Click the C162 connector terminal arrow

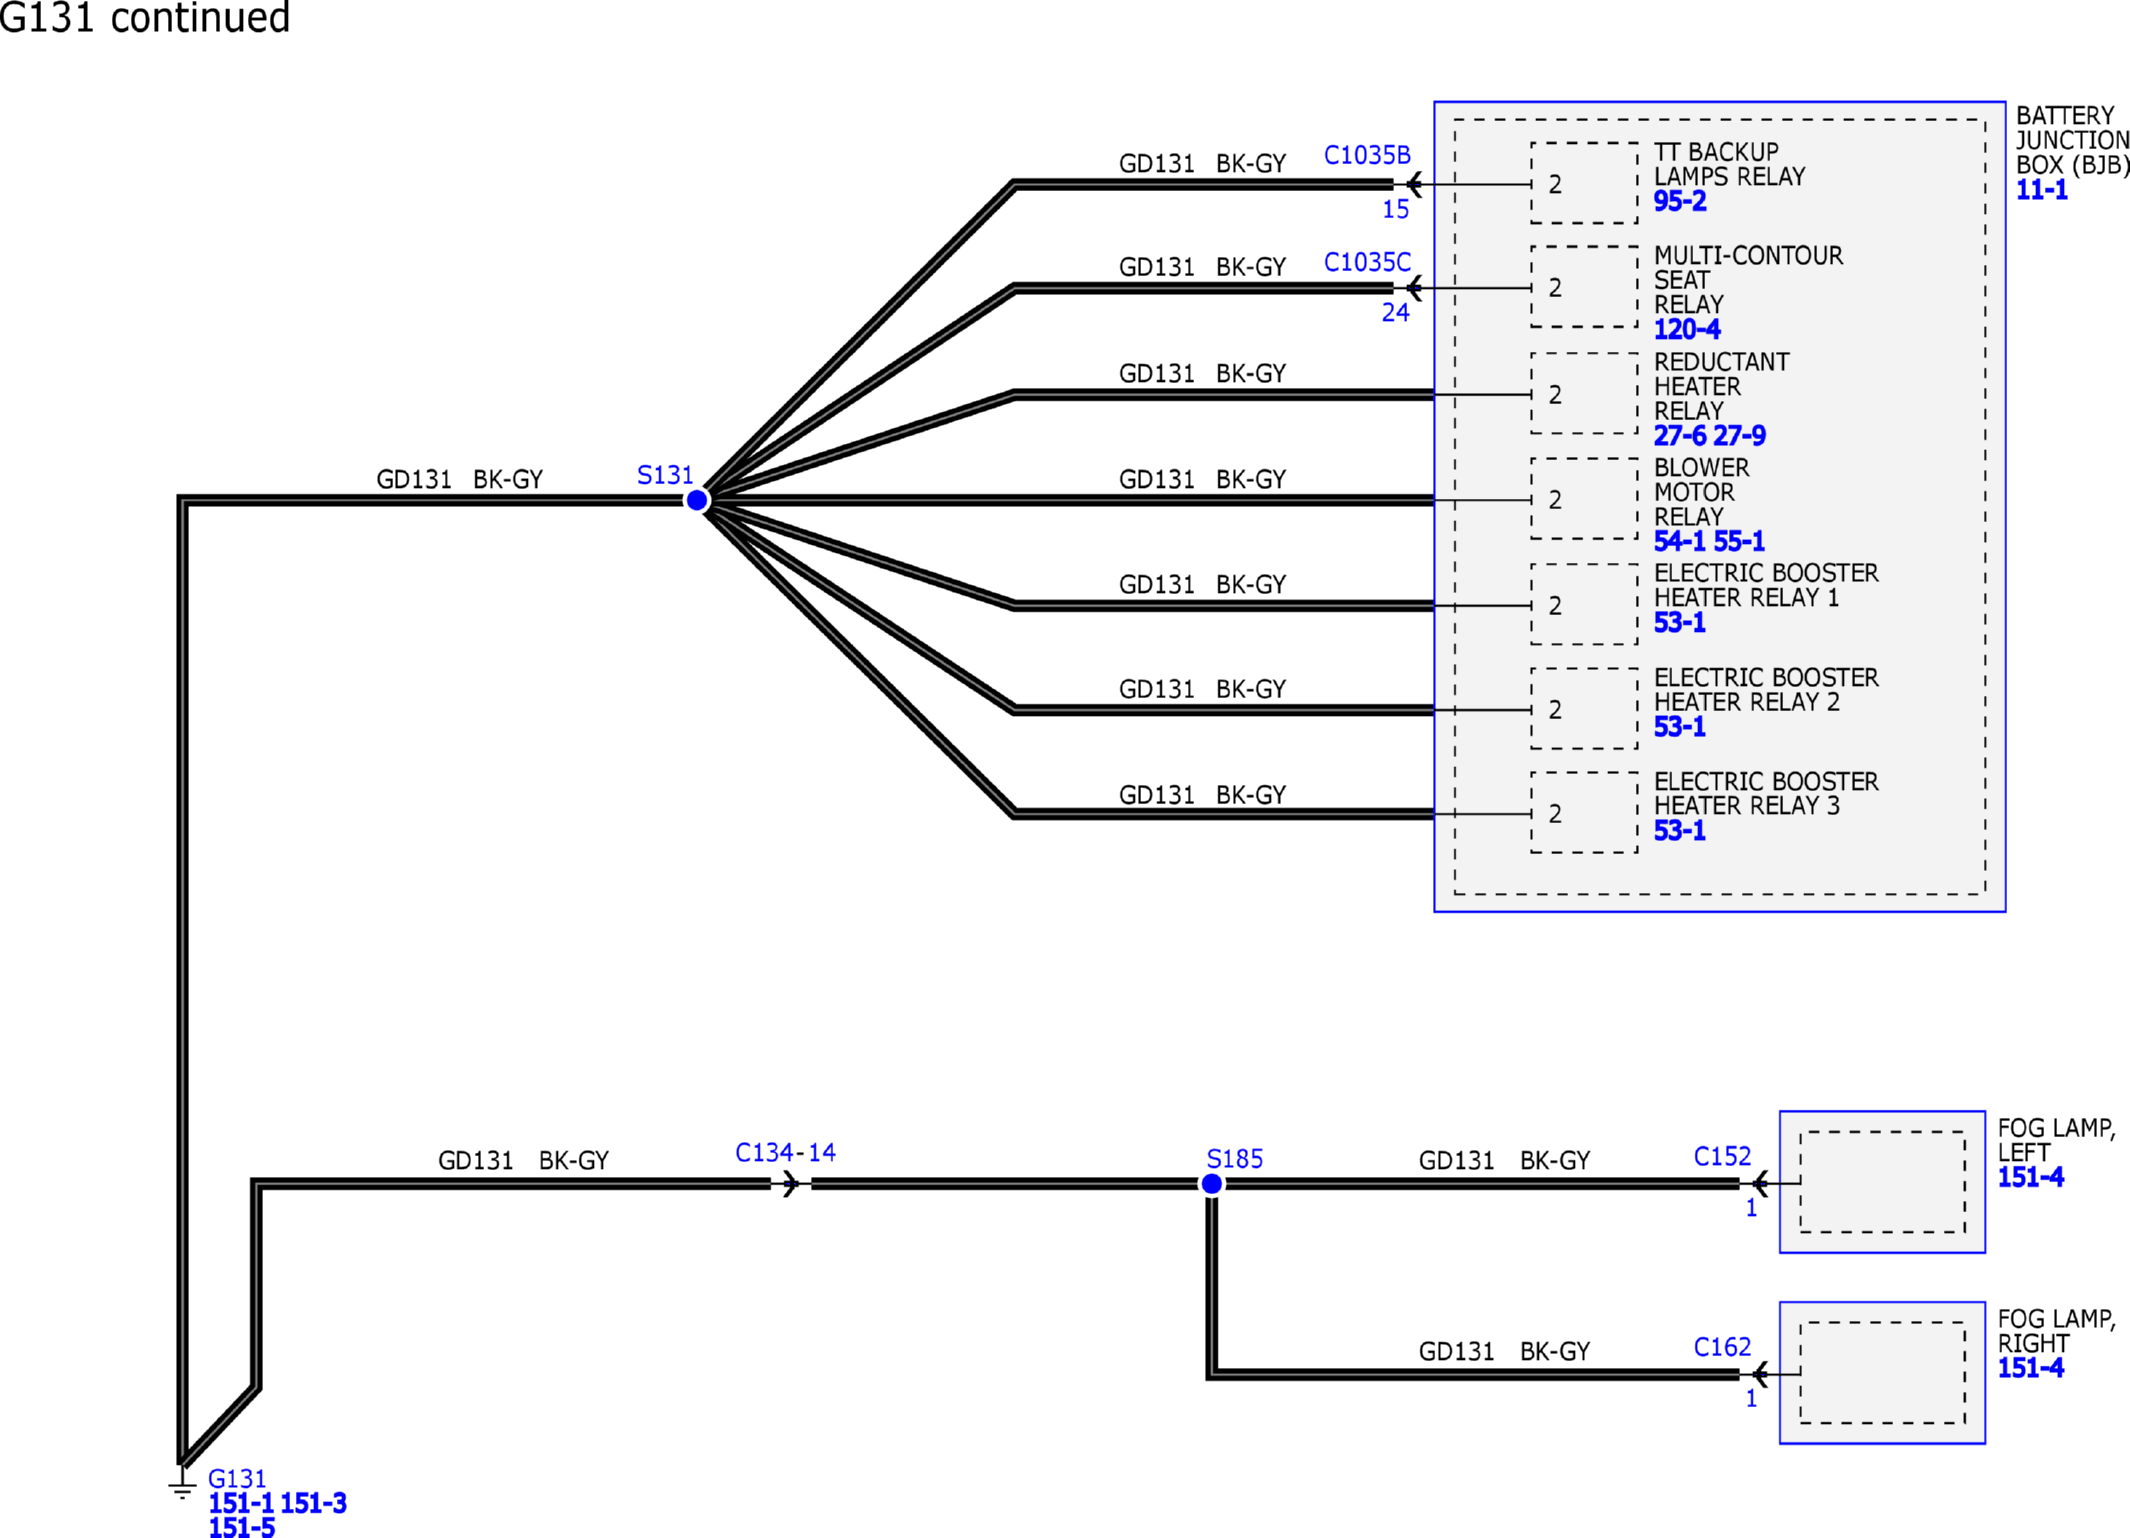[x=1760, y=1374]
